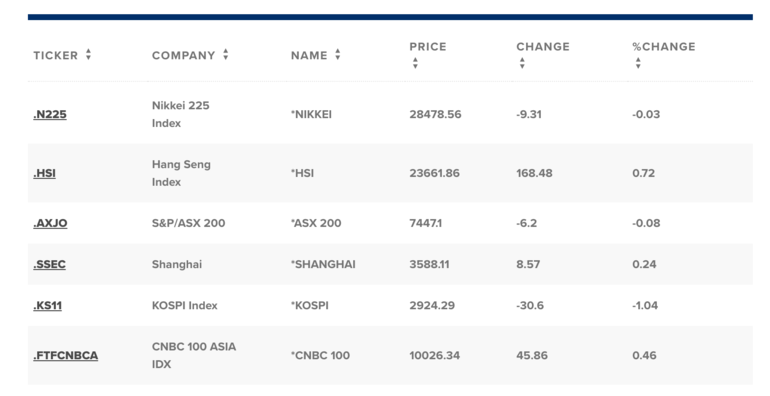The height and width of the screenshot is (396, 770).
Task: Sort by COMPANY column arrows icon
Action: [x=225, y=55]
